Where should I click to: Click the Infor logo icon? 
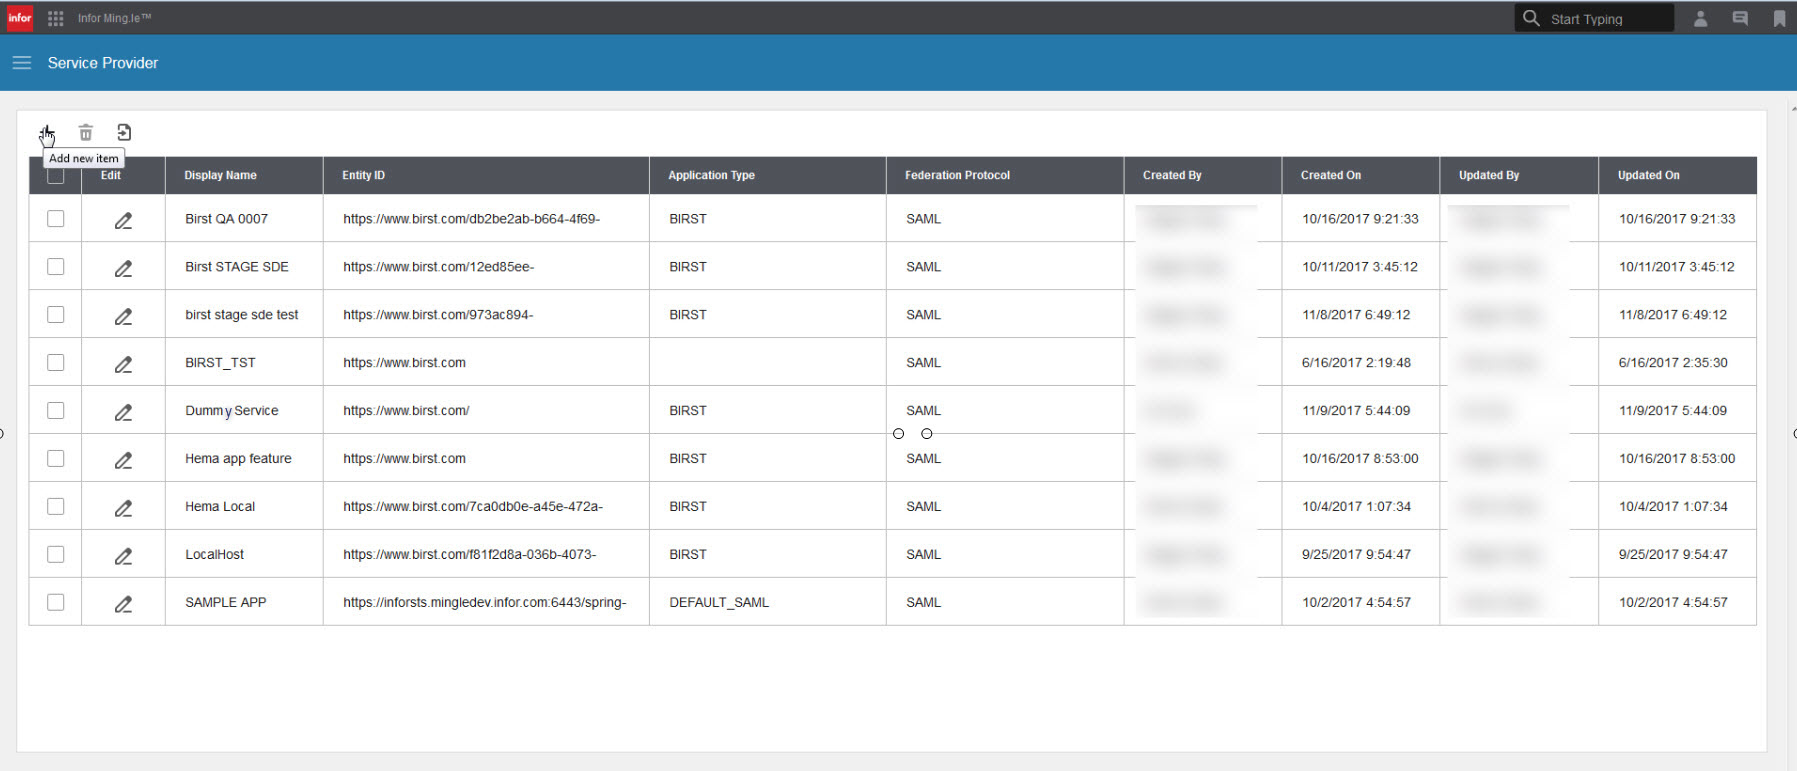tap(20, 18)
